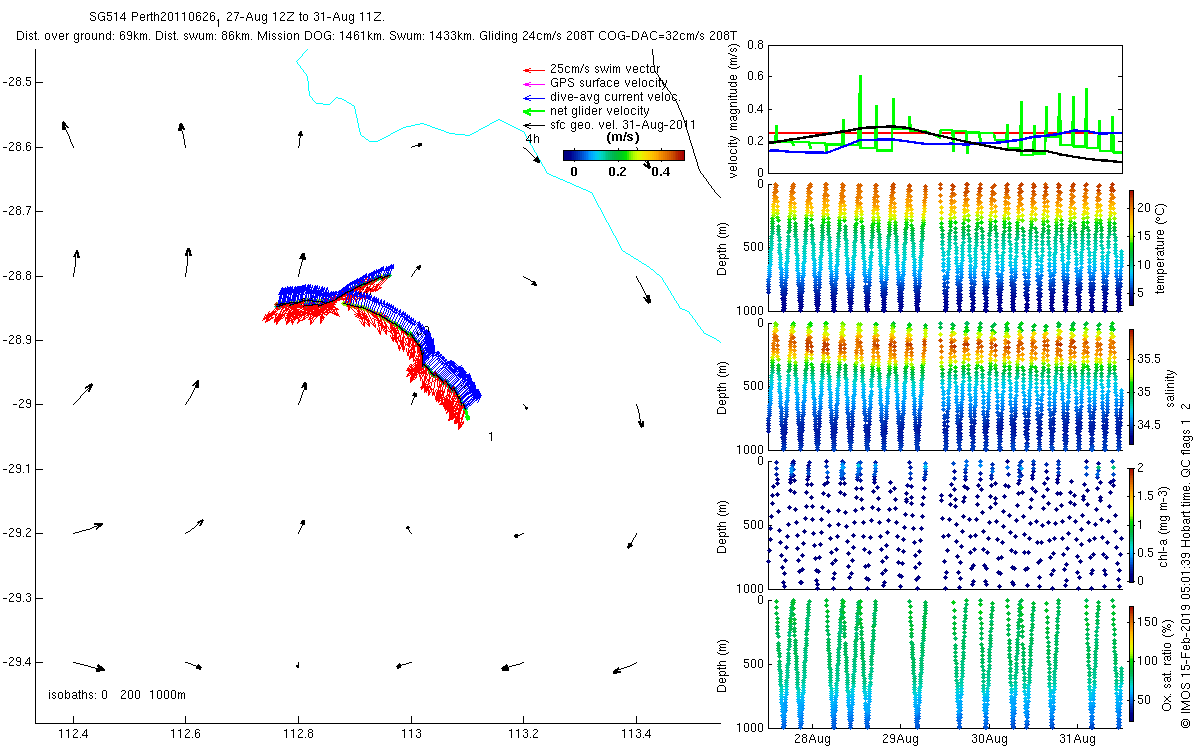
Task: Click the velocity (m/s) colorbar
Action: pyautogui.click(x=624, y=155)
